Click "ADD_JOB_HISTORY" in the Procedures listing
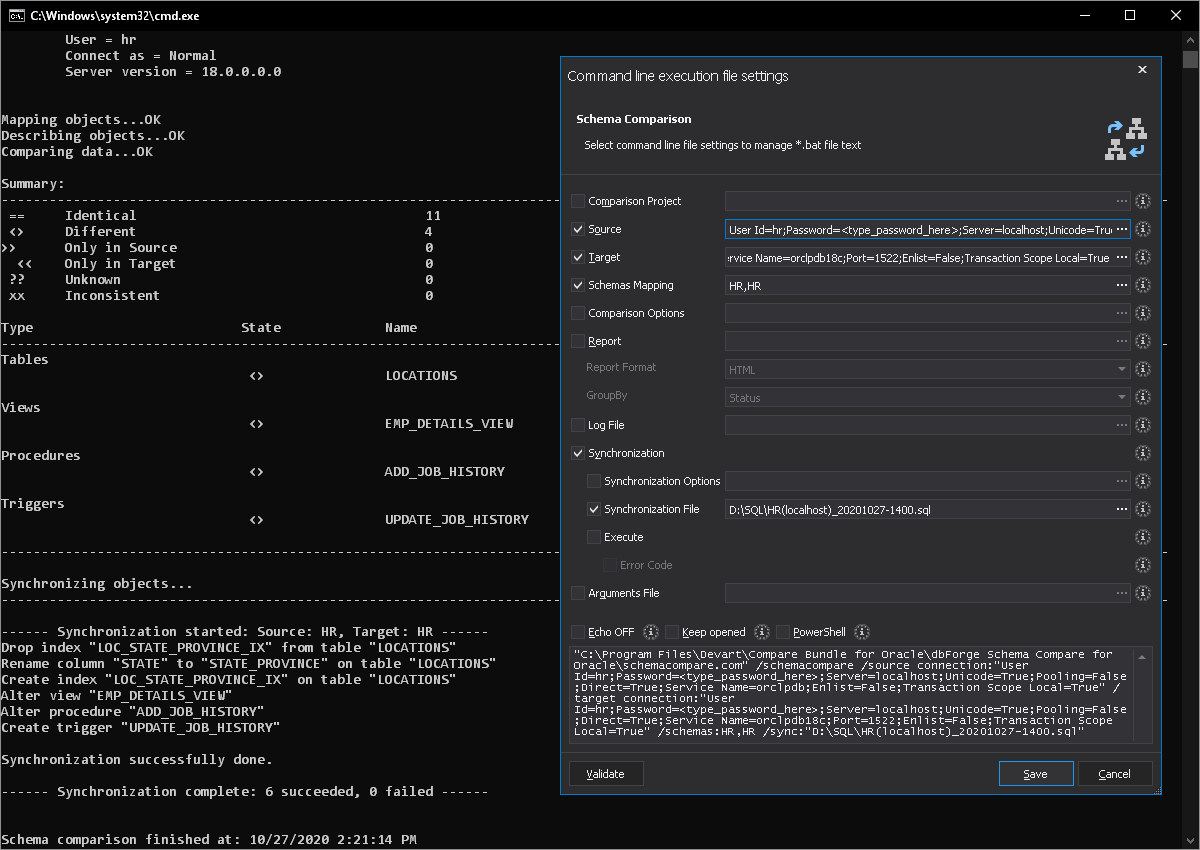 point(445,472)
